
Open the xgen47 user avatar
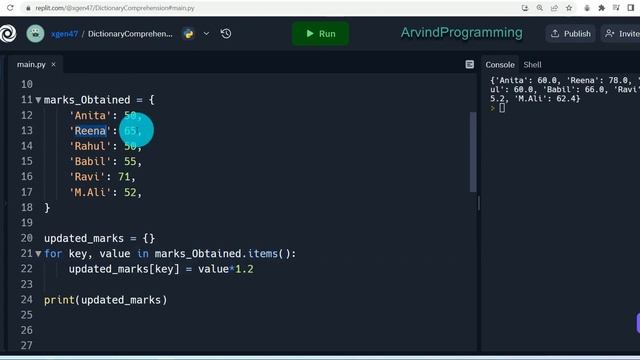[x=36, y=33]
